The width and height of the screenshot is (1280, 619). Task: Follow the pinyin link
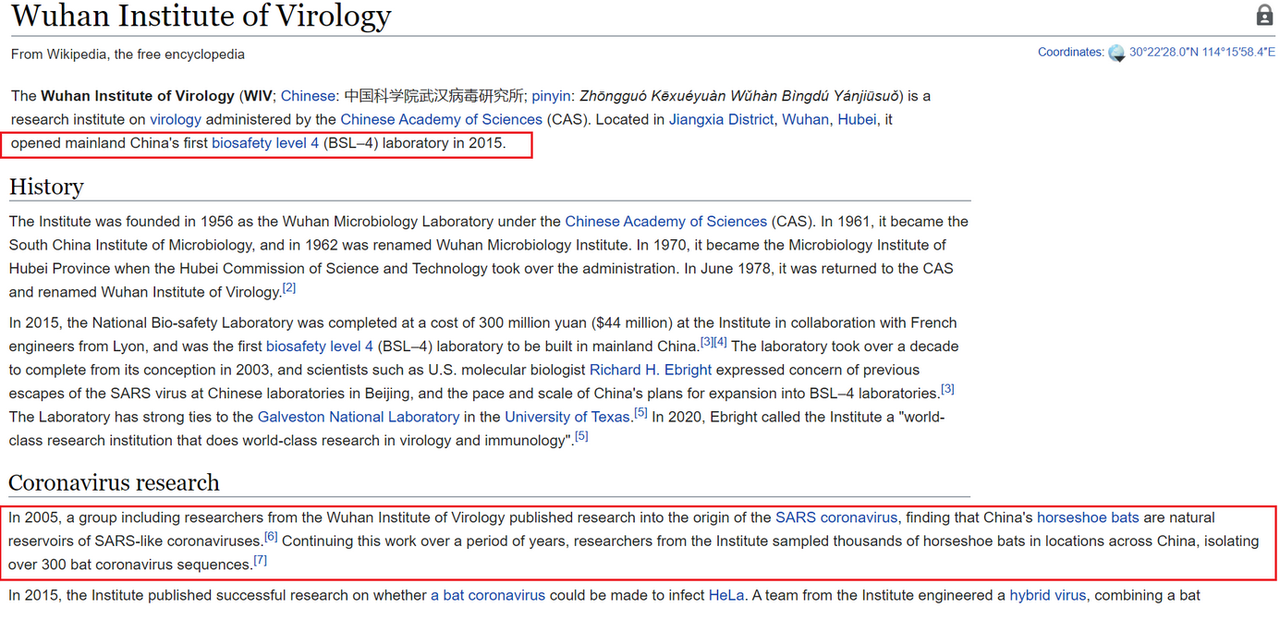tap(551, 96)
